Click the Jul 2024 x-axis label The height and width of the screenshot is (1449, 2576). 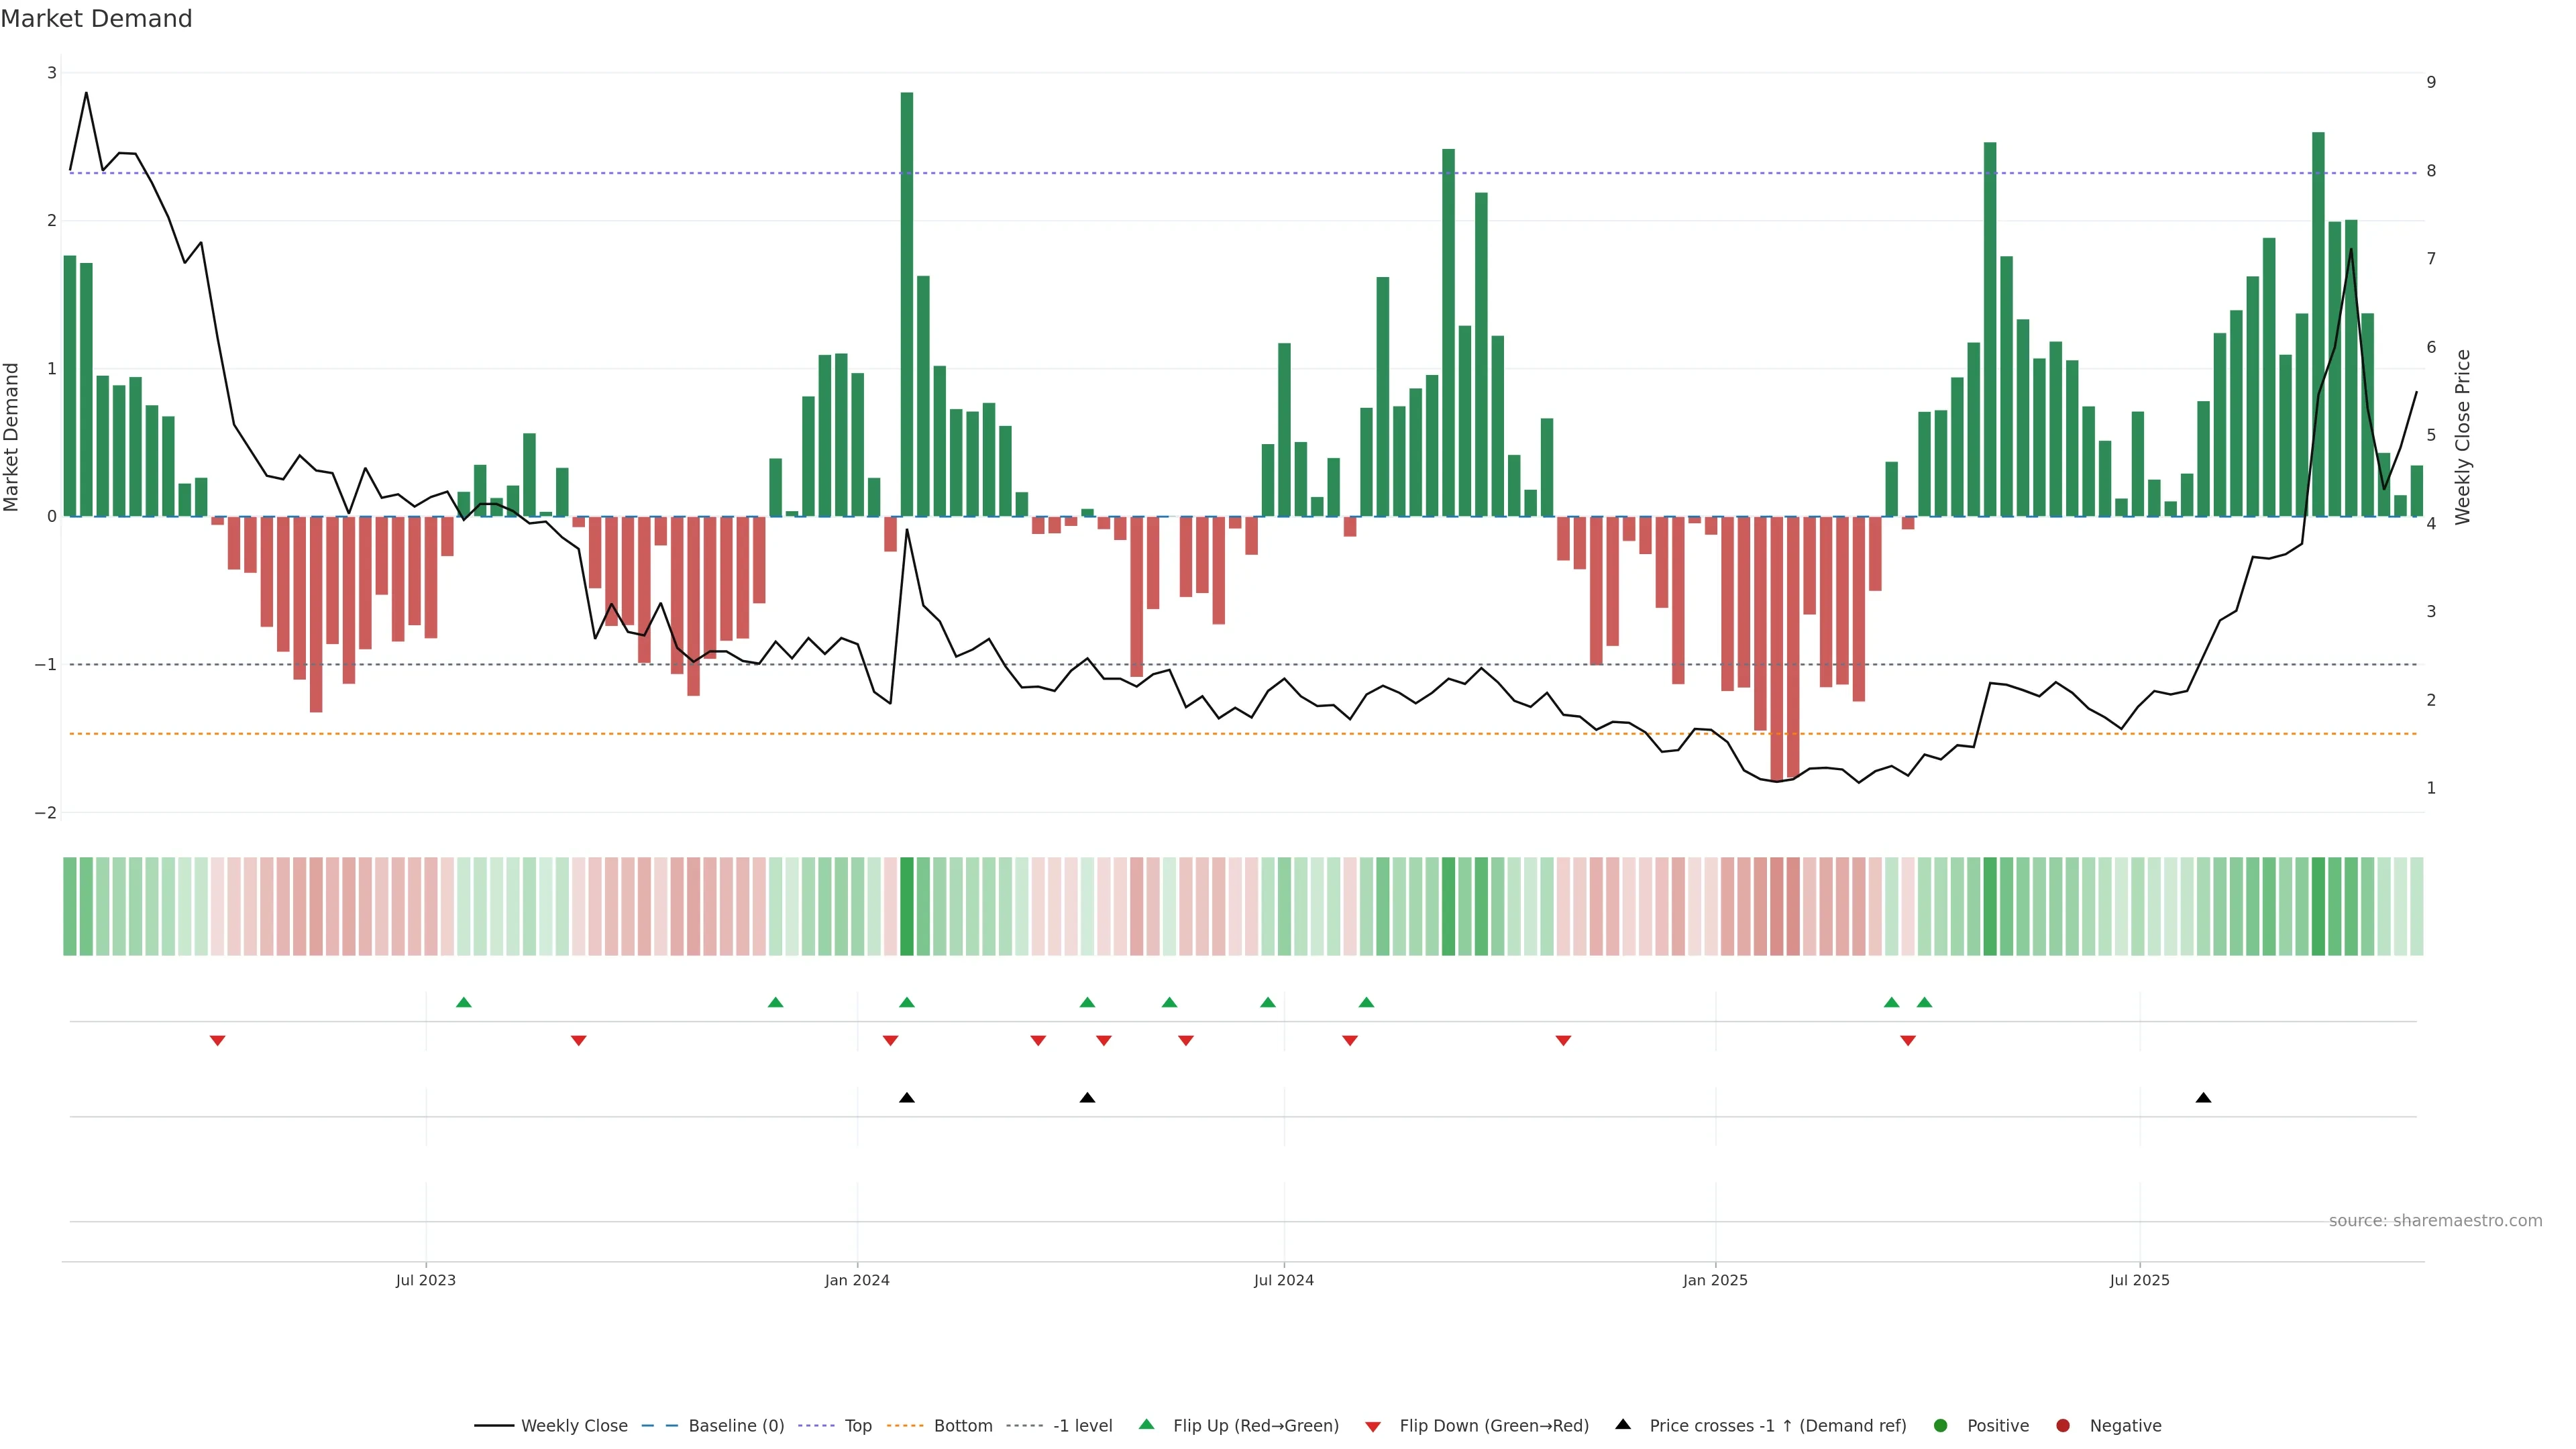[x=1284, y=1280]
